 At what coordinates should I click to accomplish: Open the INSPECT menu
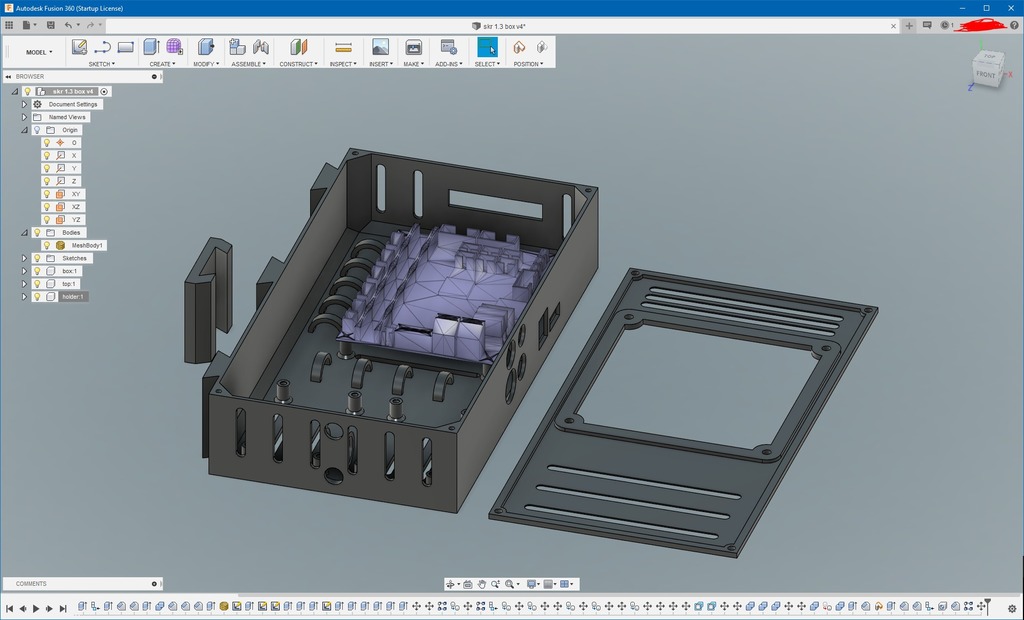coord(343,64)
